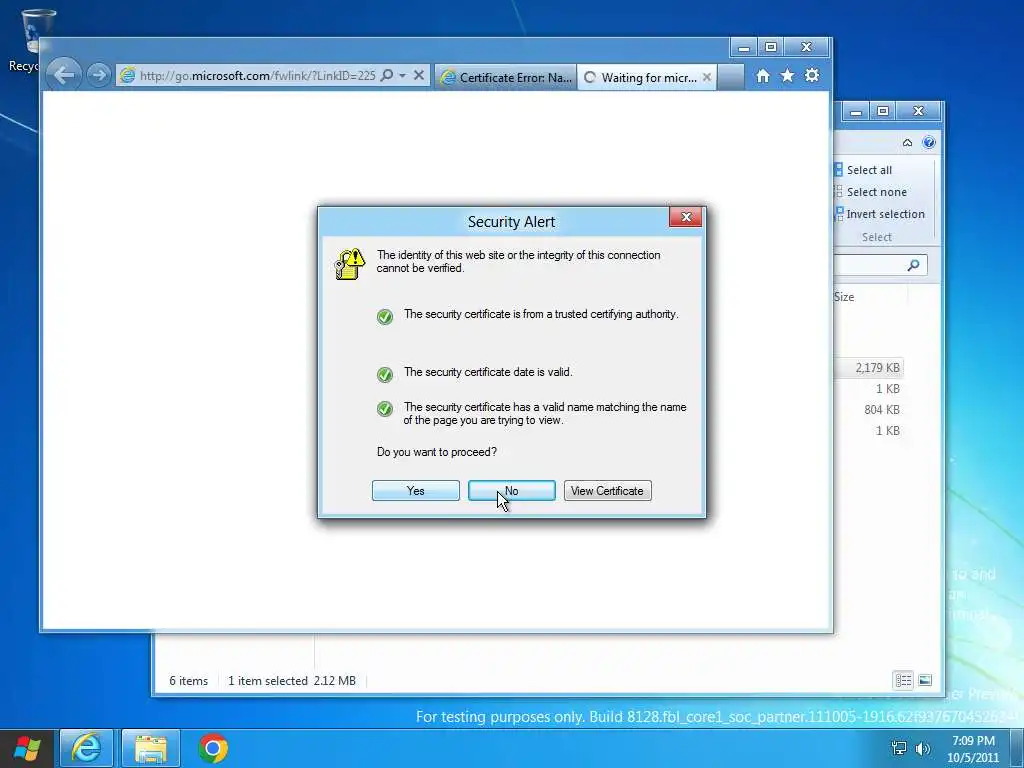Collapse the Explorer ribbon with the chevron
1024x768 pixels.
[907, 142]
